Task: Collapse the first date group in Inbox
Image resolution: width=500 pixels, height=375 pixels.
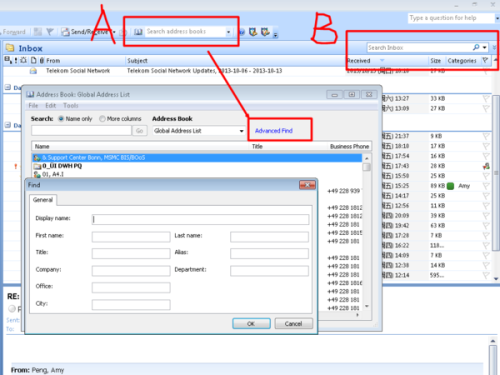Action: 8,88
